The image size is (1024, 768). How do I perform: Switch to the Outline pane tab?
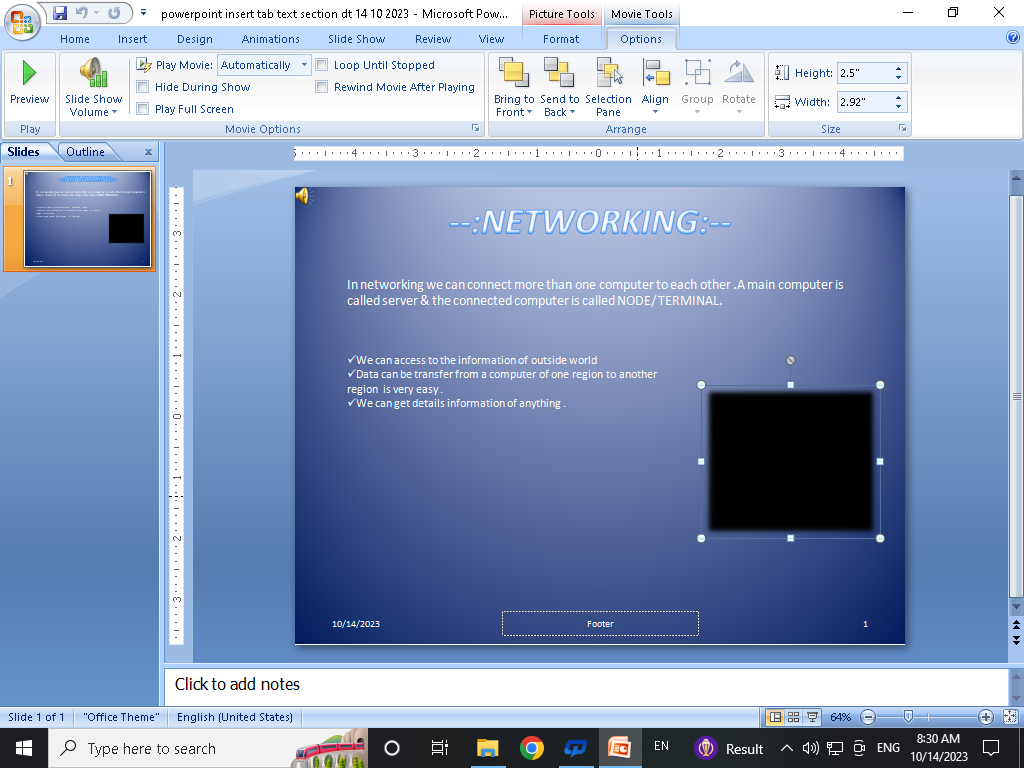click(85, 152)
